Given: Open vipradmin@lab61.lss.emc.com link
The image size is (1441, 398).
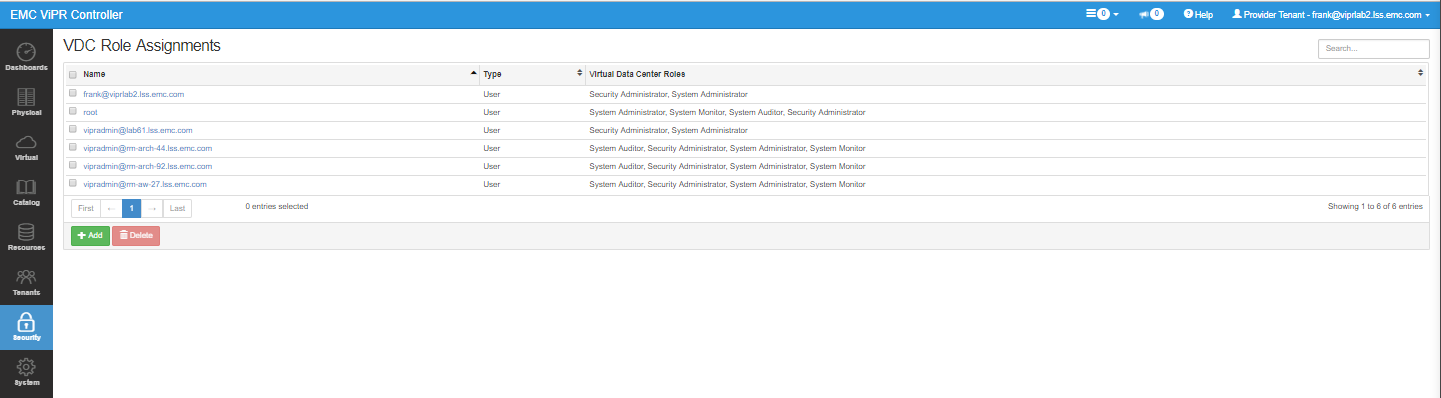Looking at the screenshot, I should pos(138,130).
